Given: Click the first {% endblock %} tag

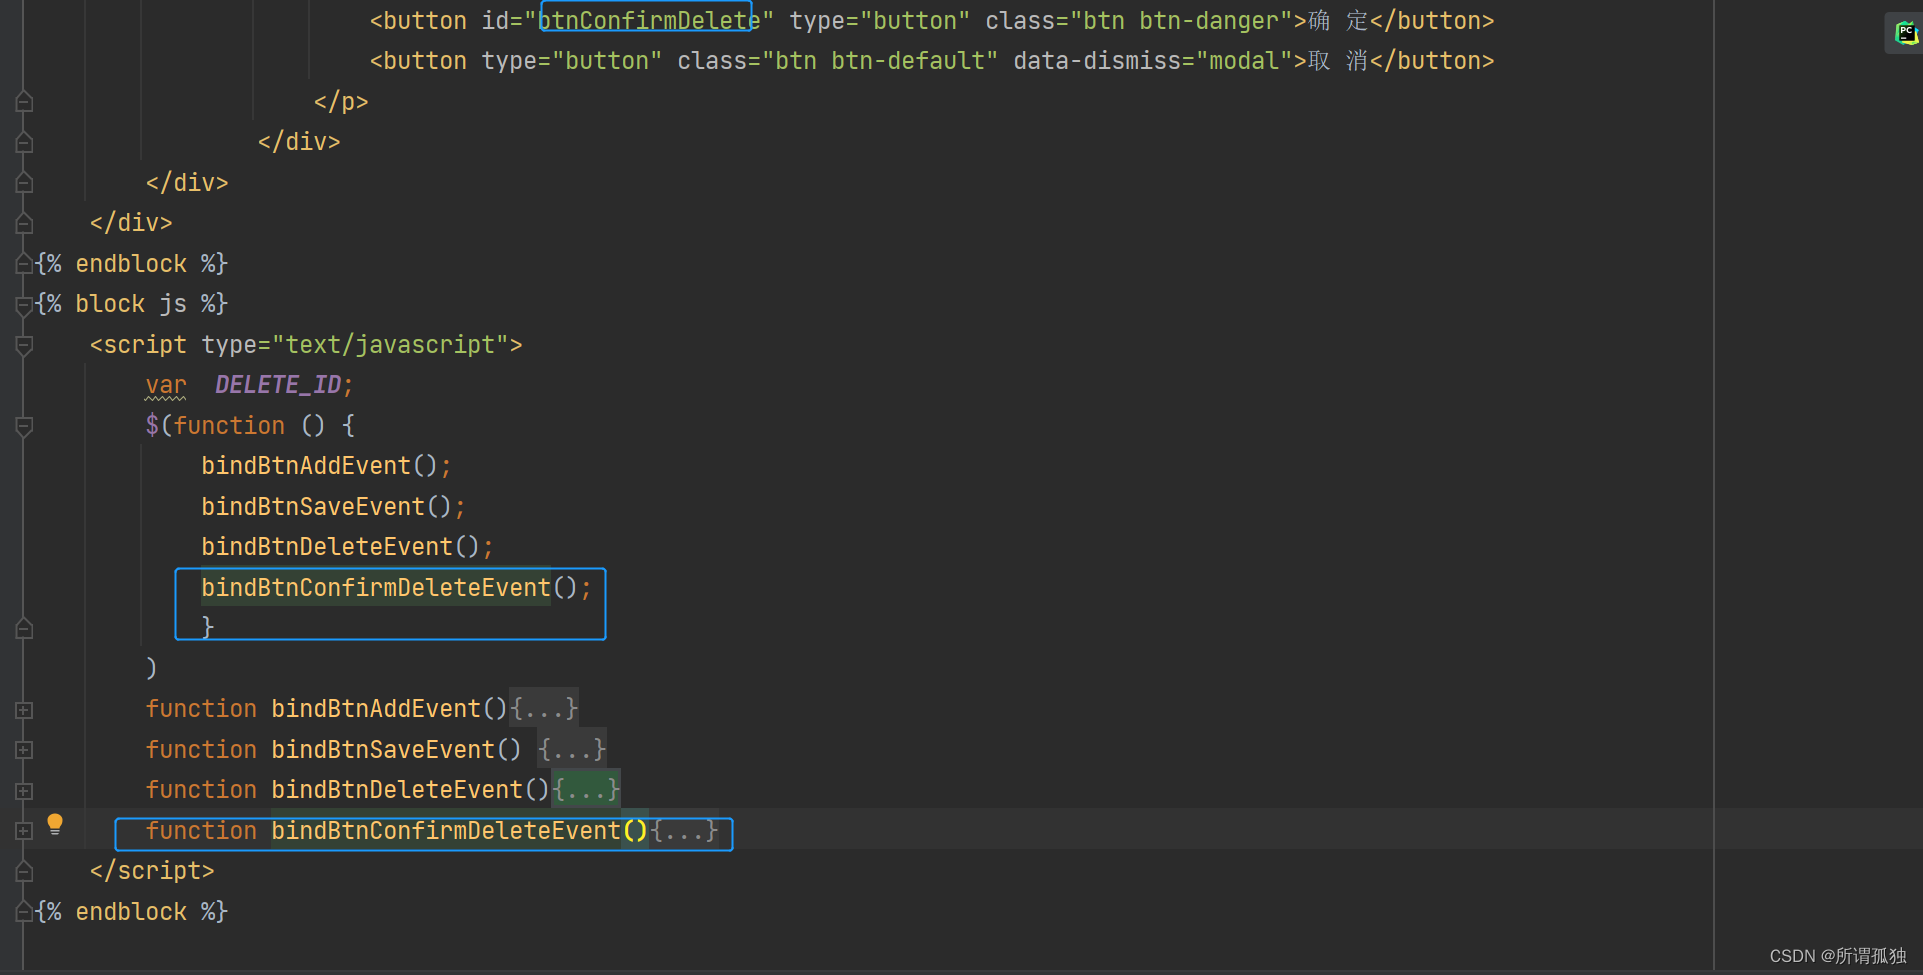Looking at the screenshot, I should pyautogui.click(x=132, y=264).
